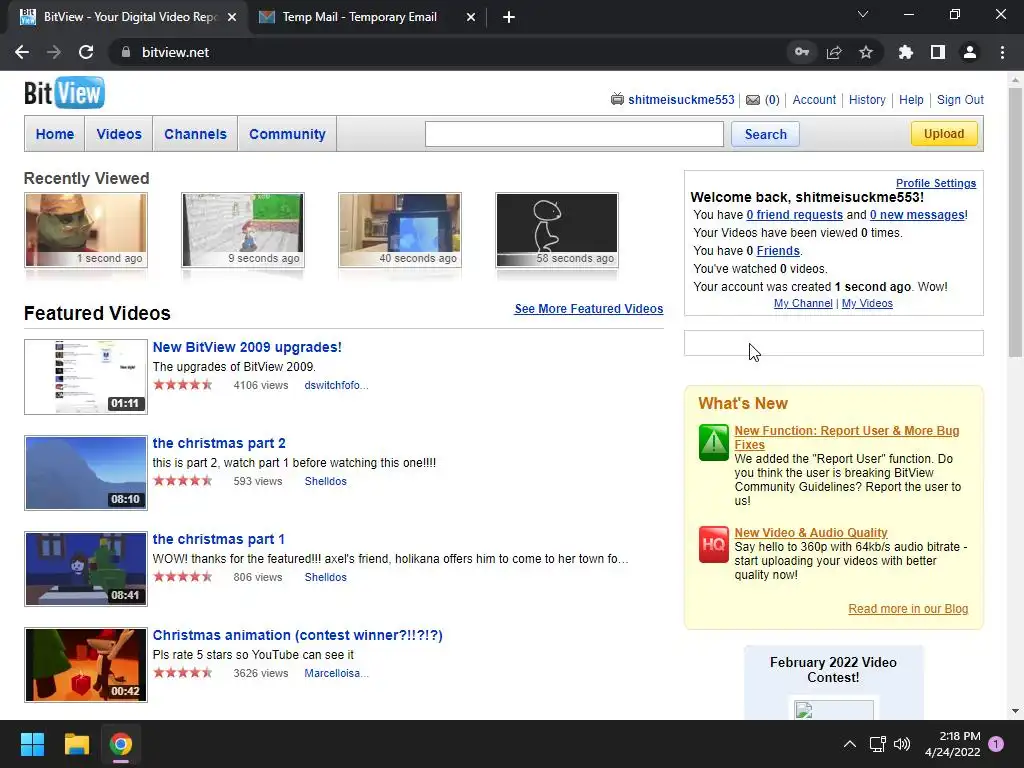Open the Channels menu item
1024x768 pixels.
coord(195,134)
